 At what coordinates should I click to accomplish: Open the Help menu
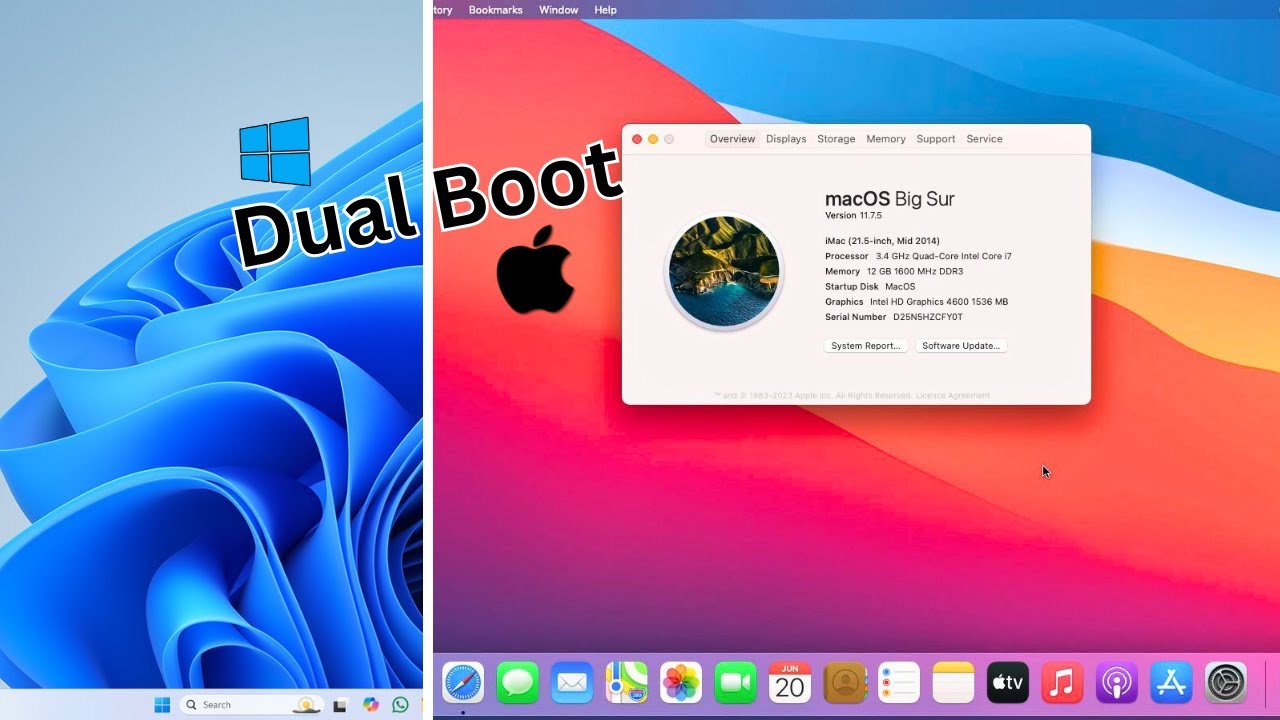(x=606, y=10)
